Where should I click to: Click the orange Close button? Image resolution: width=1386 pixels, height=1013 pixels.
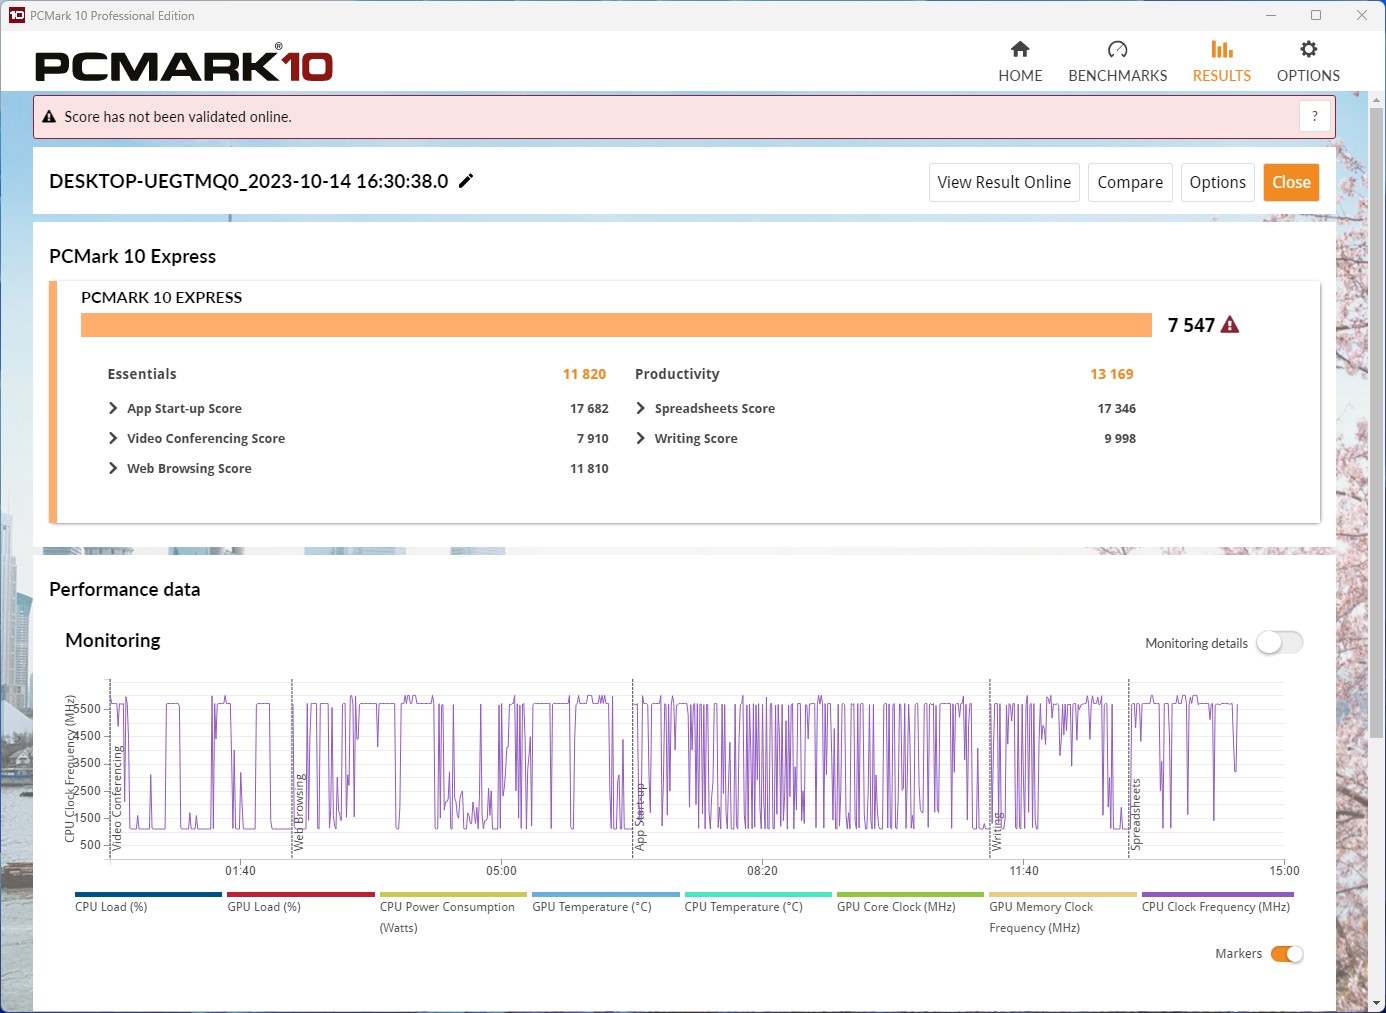pos(1291,182)
